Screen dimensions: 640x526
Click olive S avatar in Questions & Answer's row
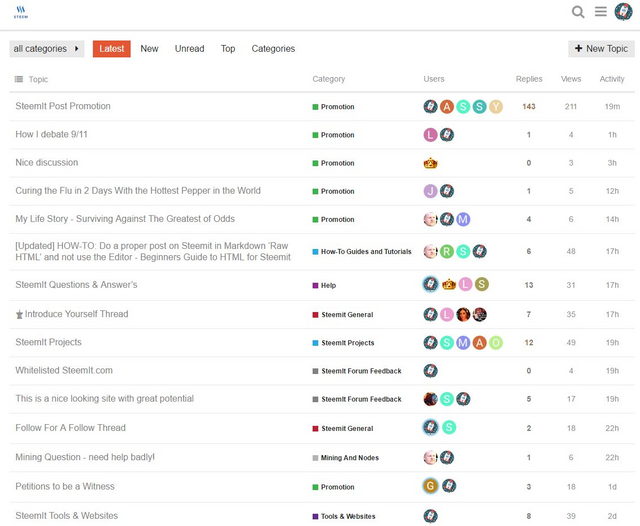pos(482,284)
